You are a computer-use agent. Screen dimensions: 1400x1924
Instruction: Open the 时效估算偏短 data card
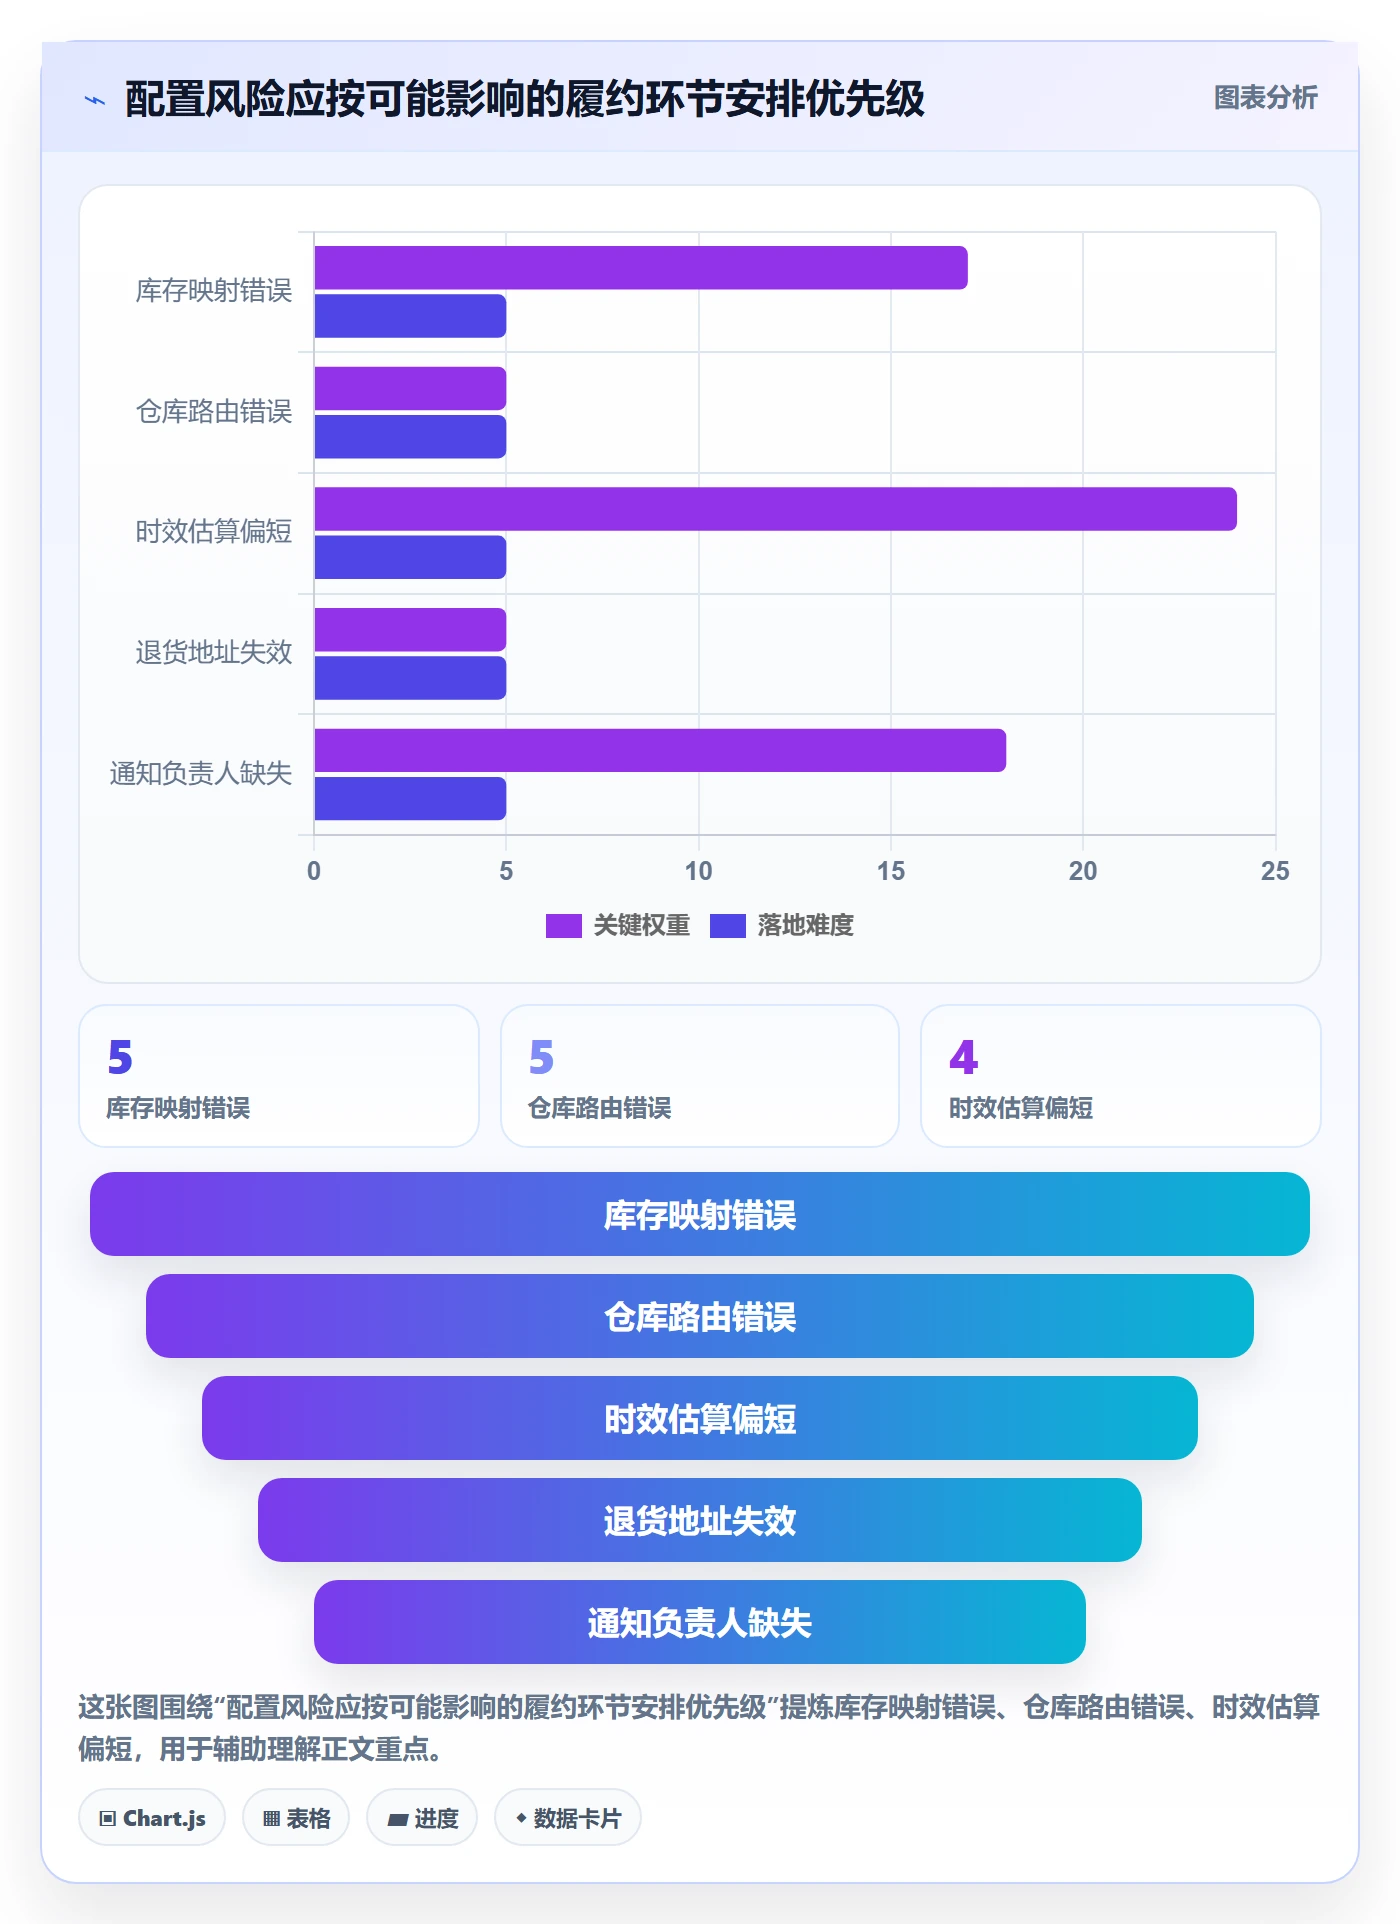point(1121,1076)
